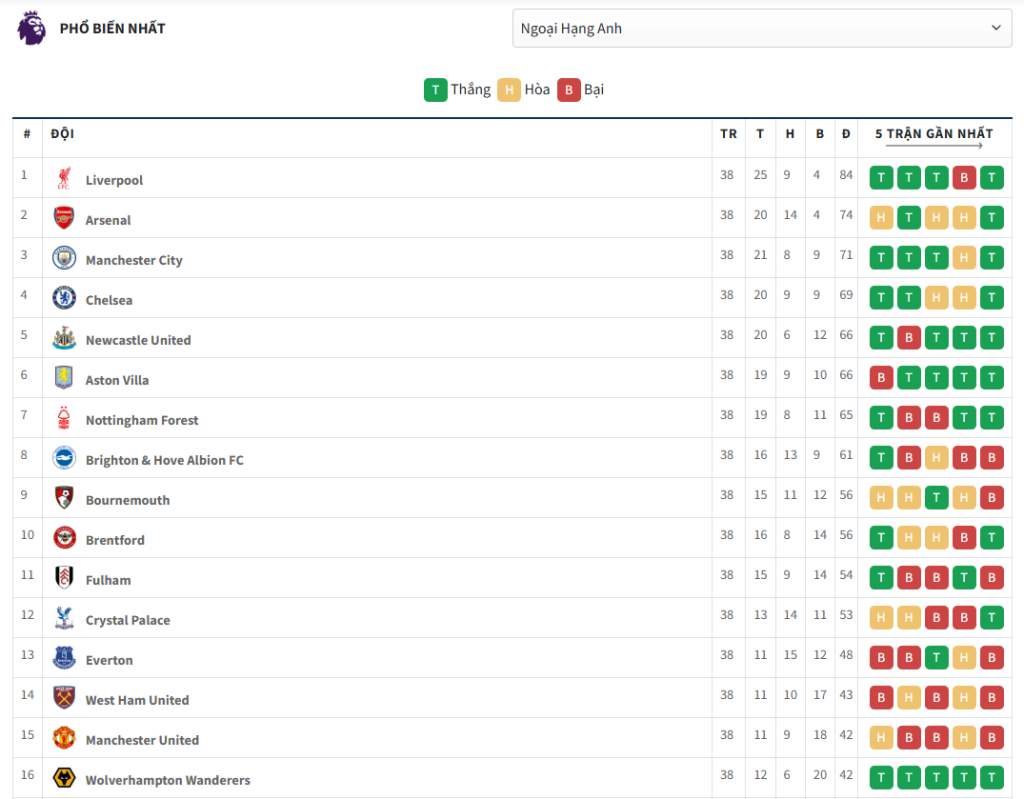Image resolution: width=1024 pixels, height=799 pixels.
Task: Click the Newcastle United crest icon
Action: click(x=64, y=338)
